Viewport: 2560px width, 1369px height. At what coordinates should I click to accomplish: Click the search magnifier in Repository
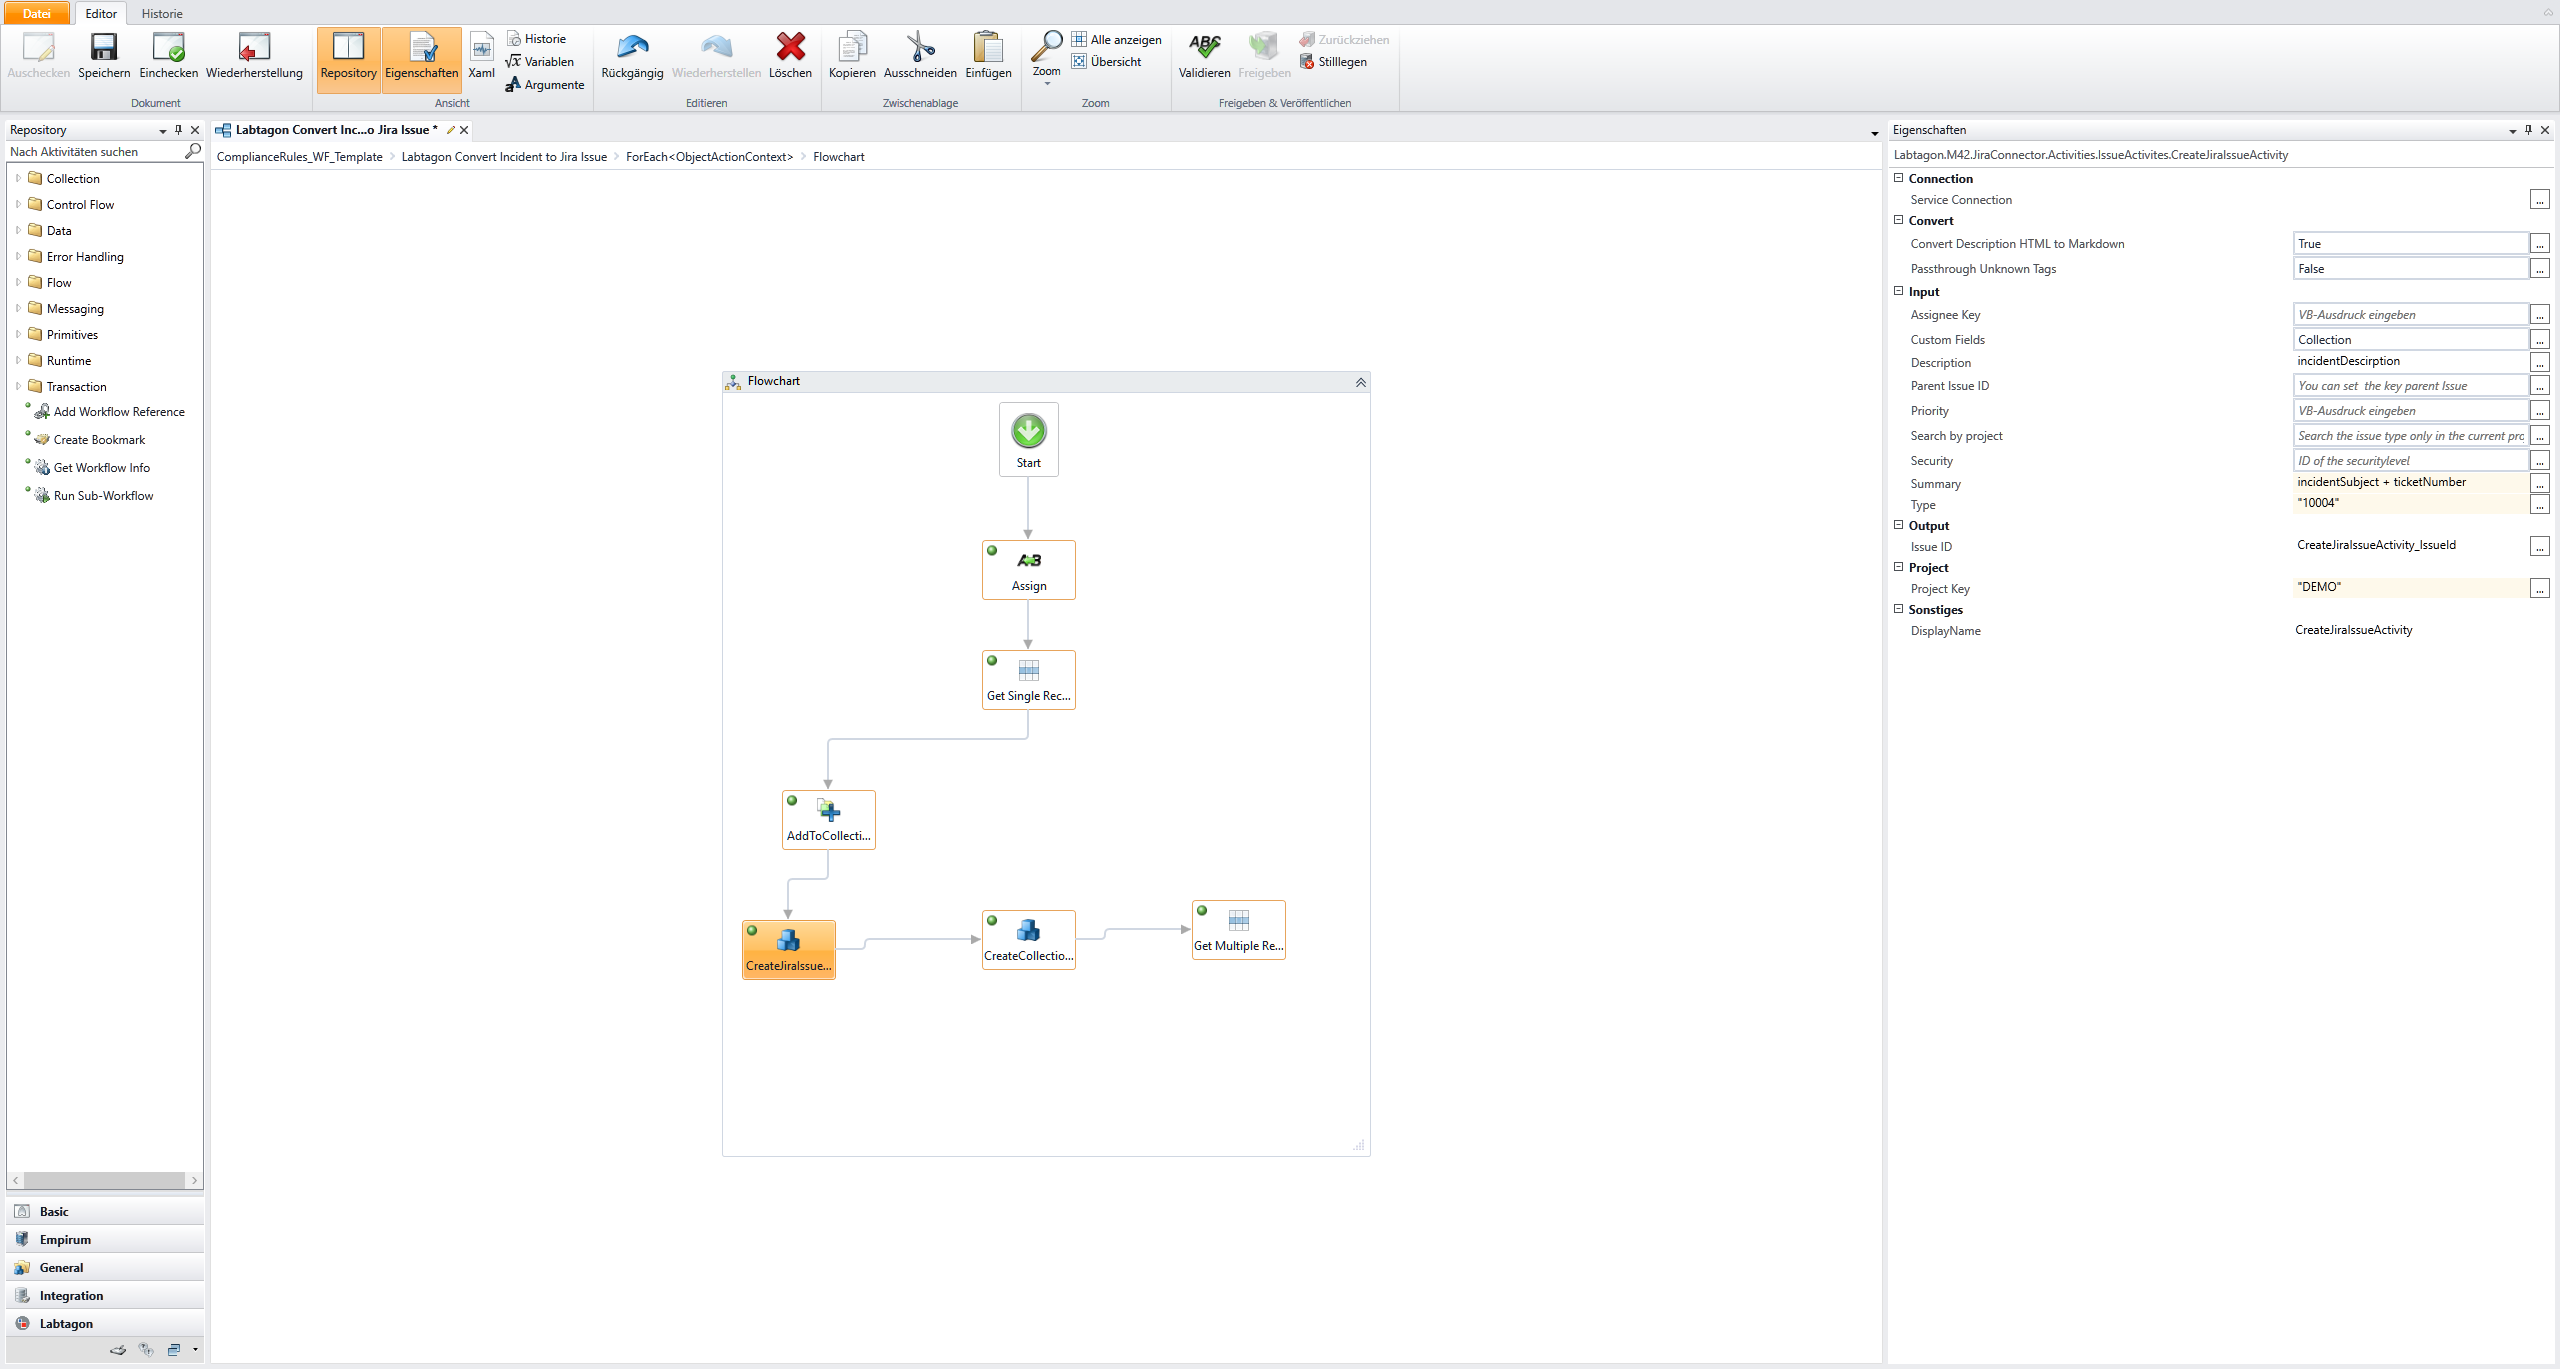click(x=193, y=151)
